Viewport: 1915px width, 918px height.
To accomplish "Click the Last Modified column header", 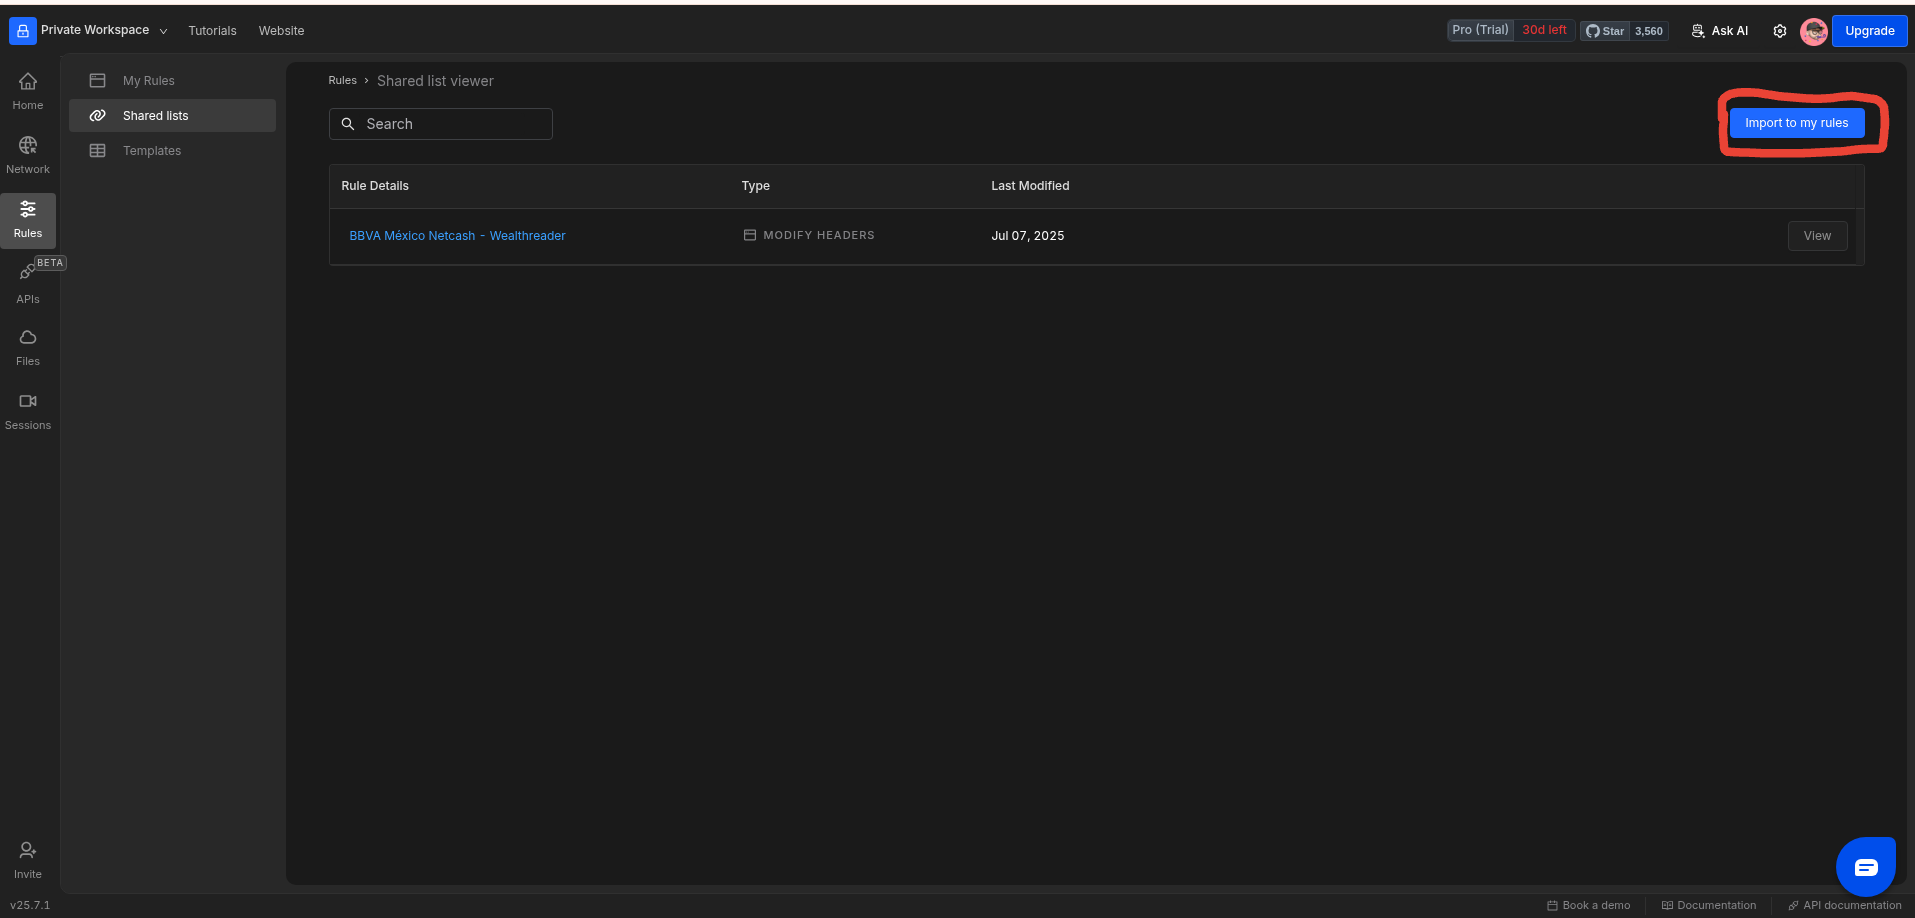I will click(x=1030, y=186).
